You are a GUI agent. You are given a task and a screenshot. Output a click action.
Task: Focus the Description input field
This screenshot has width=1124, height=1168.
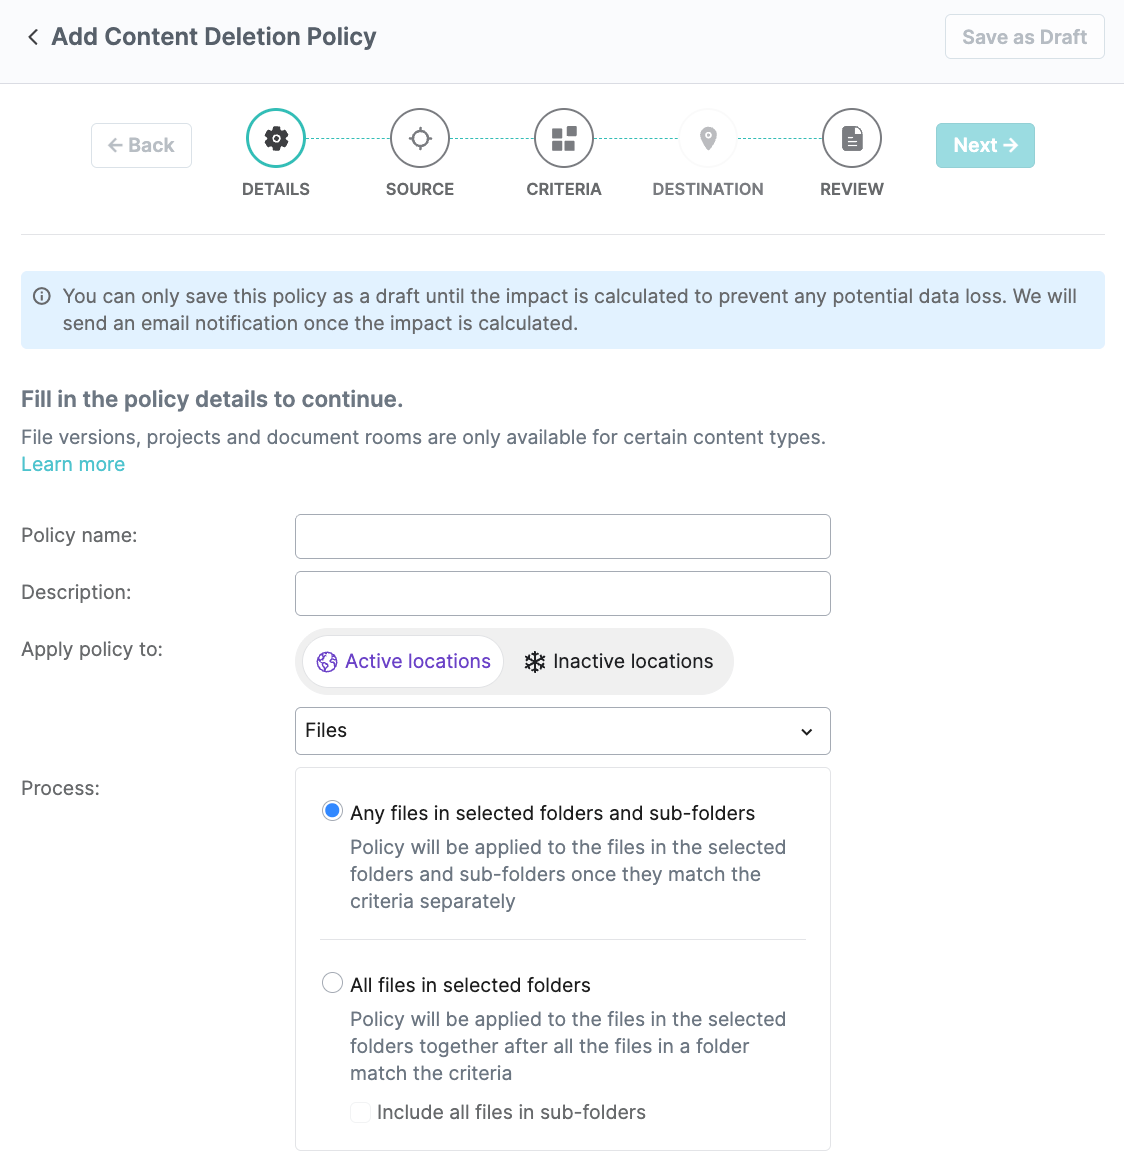(x=563, y=594)
